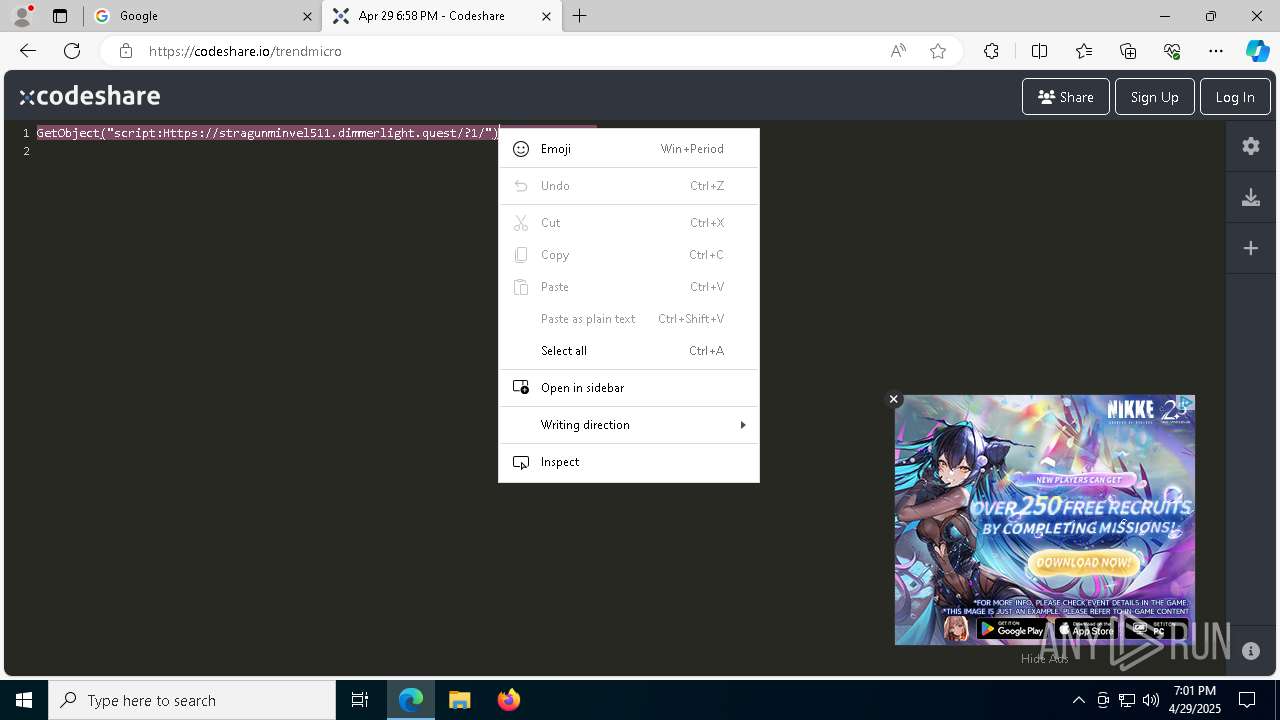1280x720 pixels.
Task: Open Edge Settings and more menu
Action: 1216,51
